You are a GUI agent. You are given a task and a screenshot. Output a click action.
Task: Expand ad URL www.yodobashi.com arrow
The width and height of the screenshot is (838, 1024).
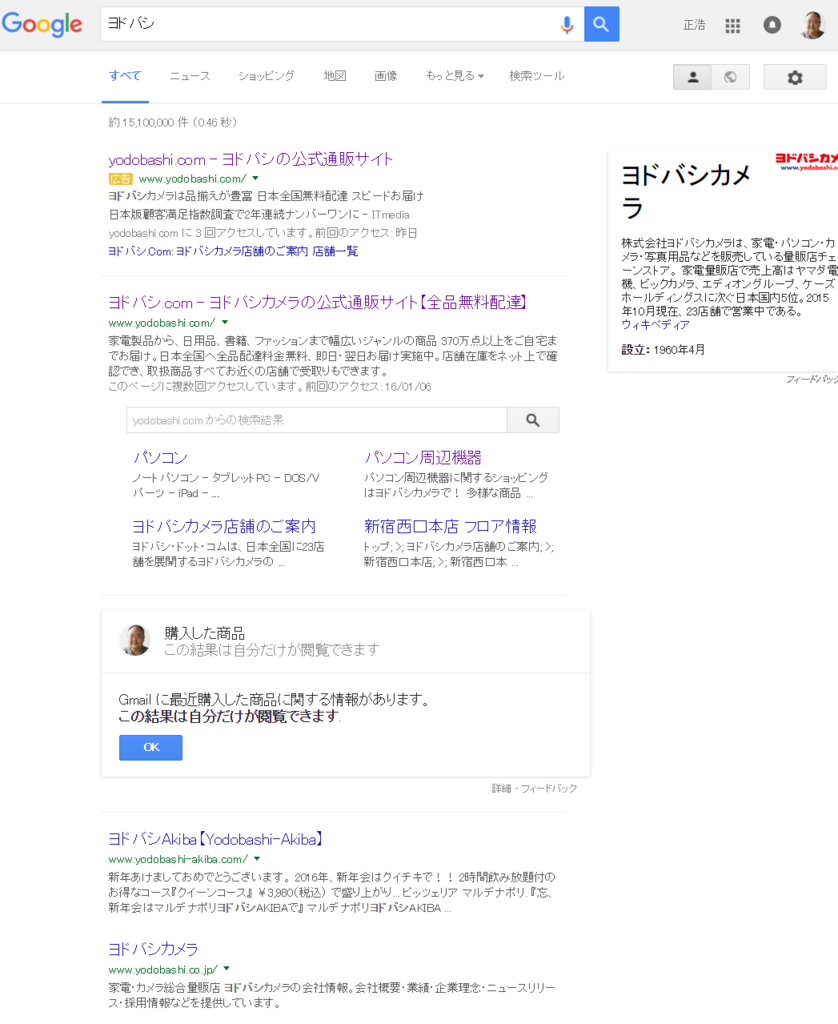(x=255, y=178)
